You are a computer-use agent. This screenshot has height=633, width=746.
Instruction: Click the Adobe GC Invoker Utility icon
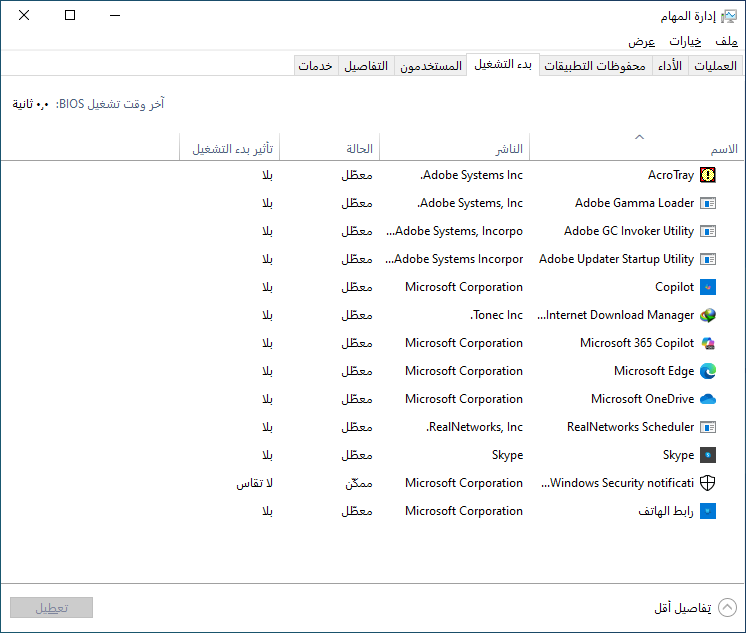pyautogui.click(x=708, y=231)
